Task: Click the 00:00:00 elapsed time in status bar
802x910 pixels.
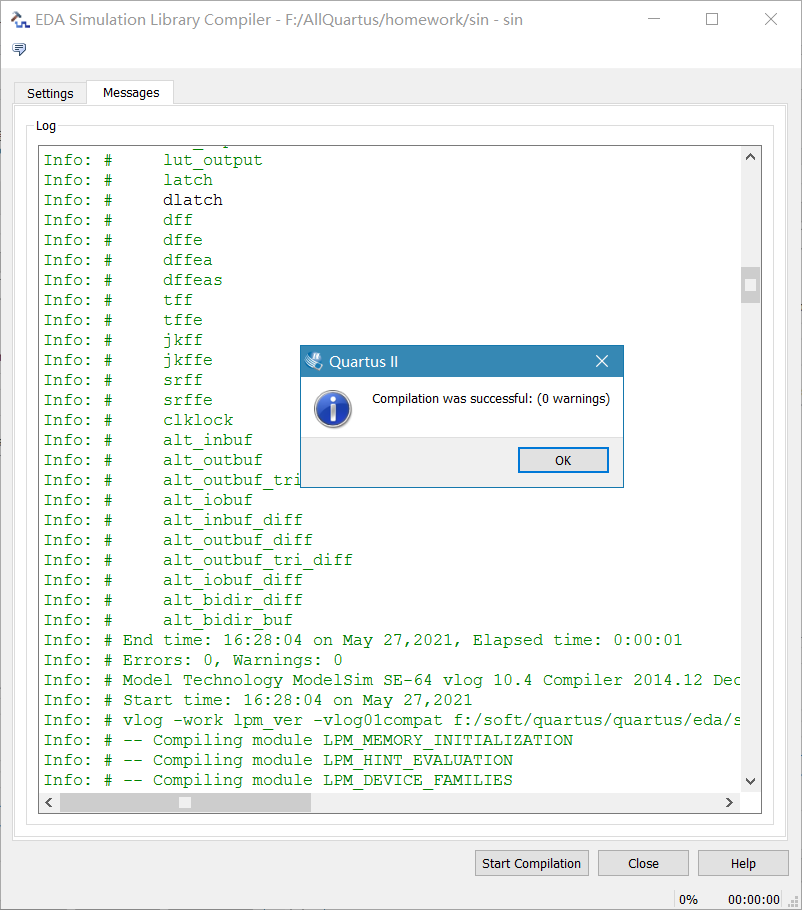Action: 754,900
